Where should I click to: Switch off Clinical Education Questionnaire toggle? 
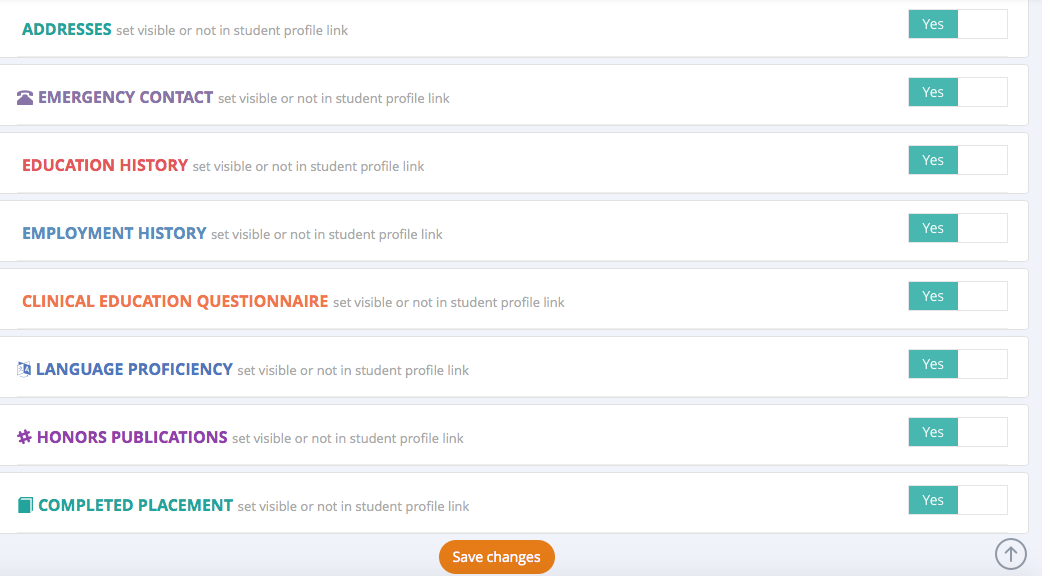point(957,296)
